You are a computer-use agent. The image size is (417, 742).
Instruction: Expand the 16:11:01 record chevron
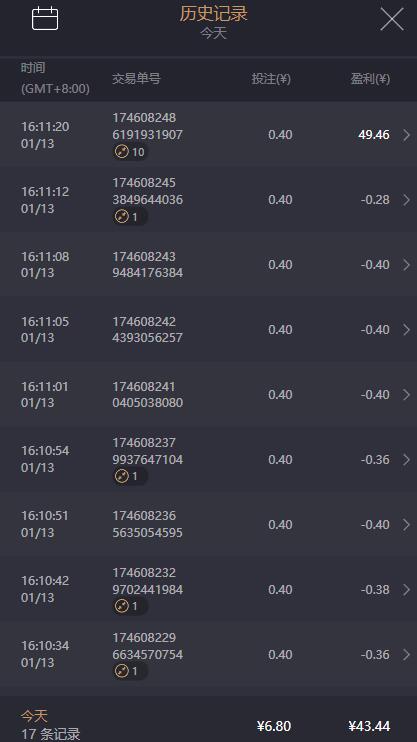pos(407,395)
